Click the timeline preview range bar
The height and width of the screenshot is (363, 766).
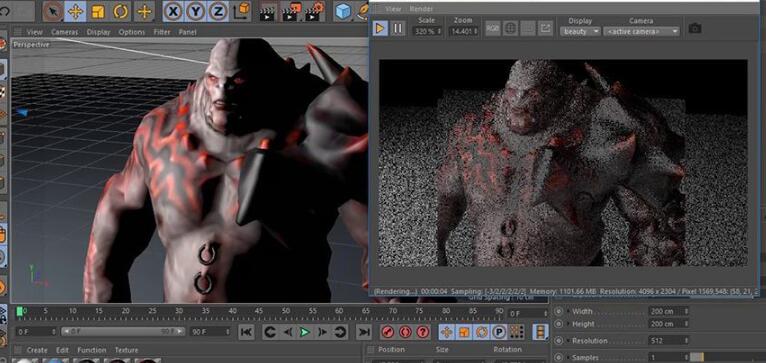(x=123, y=332)
